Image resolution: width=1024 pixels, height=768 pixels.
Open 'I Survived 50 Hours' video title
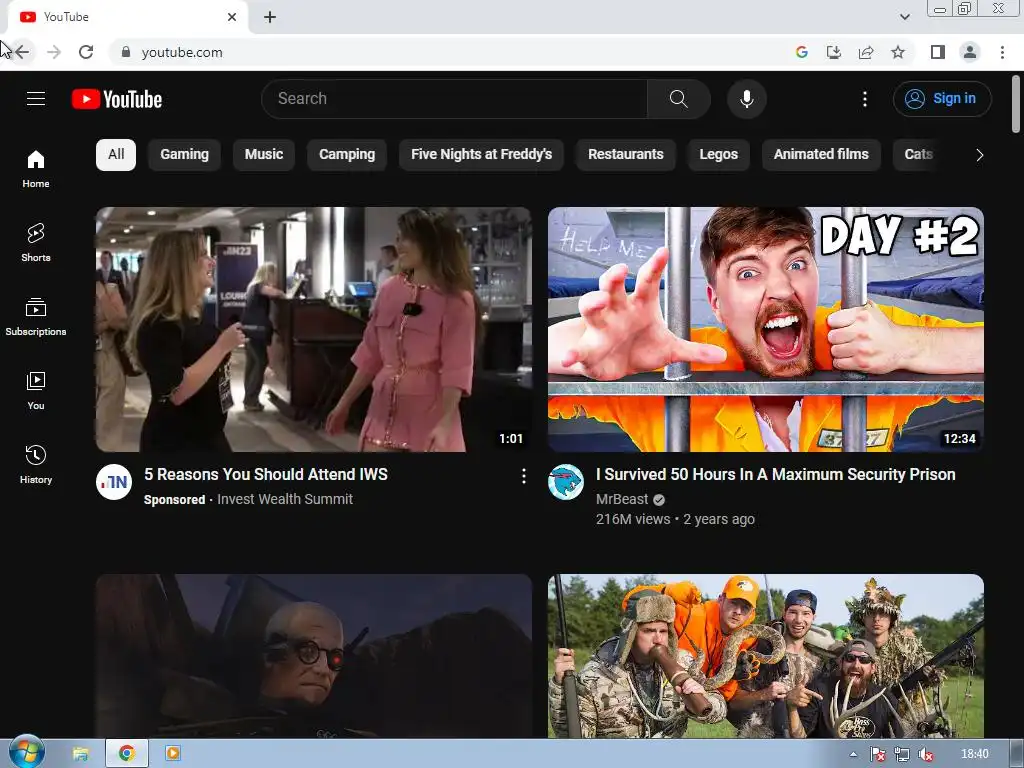[775, 475]
